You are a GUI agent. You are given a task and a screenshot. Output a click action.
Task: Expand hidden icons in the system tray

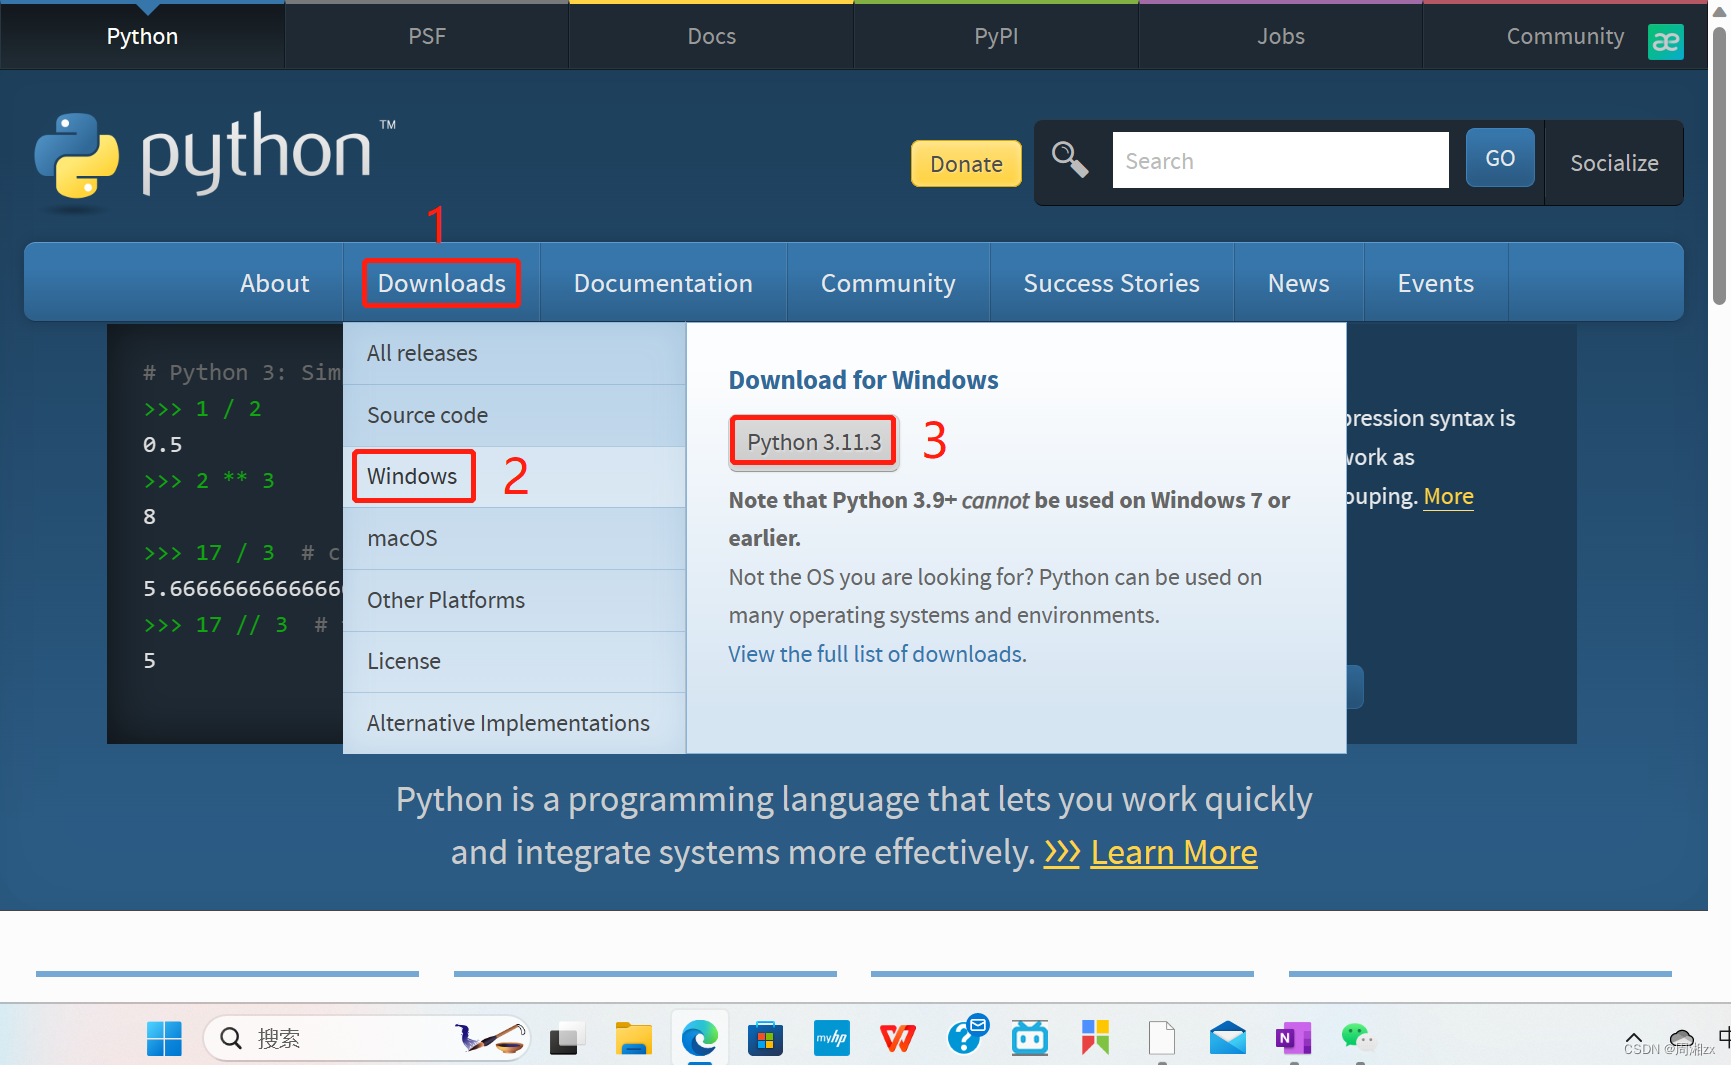pos(1633,1038)
